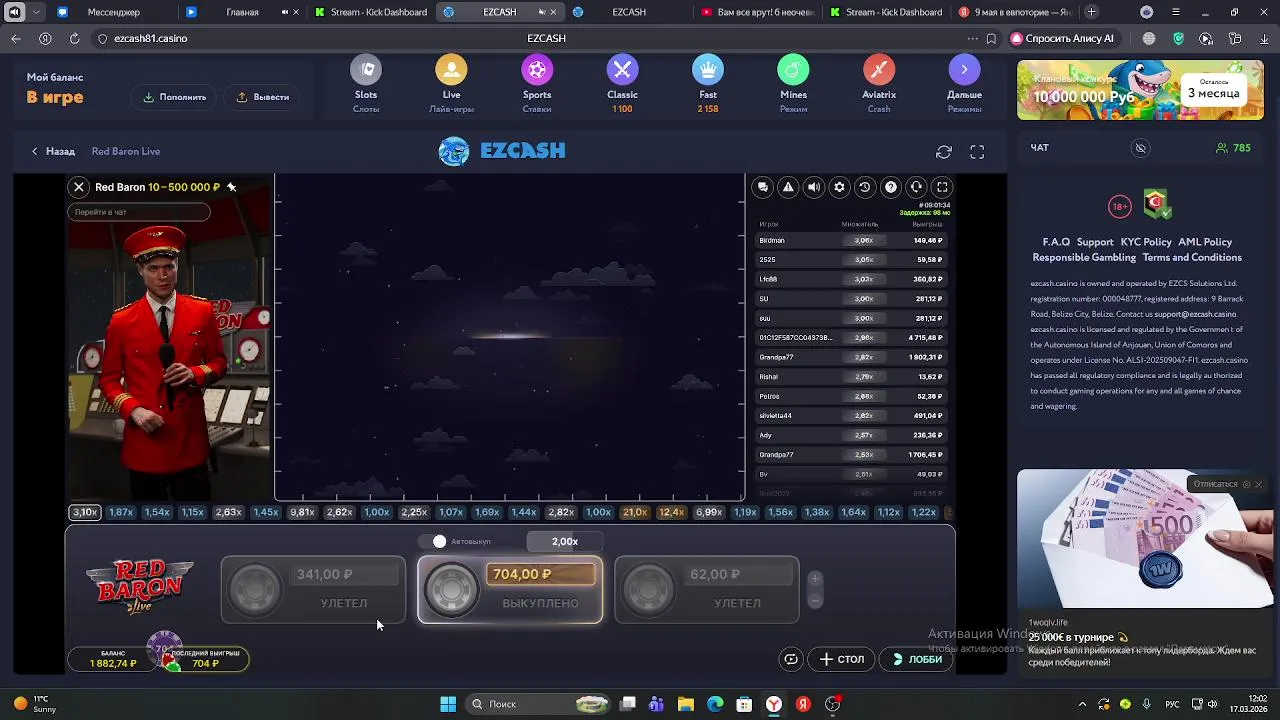The height and width of the screenshot is (720, 1280).
Task: Open the game chat icon
Action: pos(763,187)
